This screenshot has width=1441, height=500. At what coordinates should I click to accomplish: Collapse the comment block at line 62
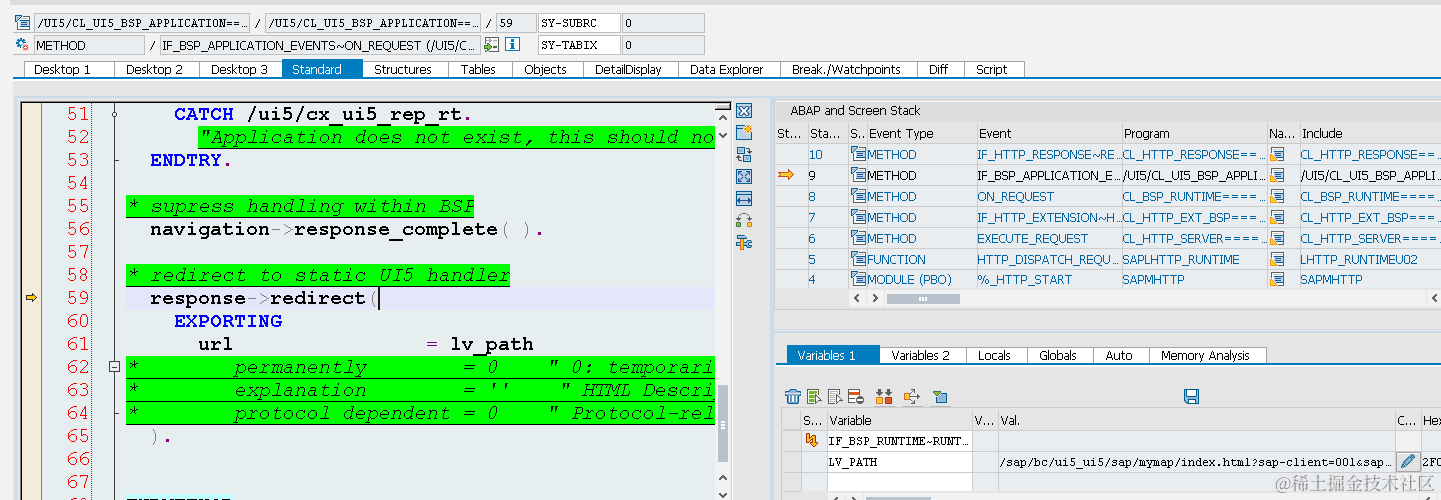point(114,367)
